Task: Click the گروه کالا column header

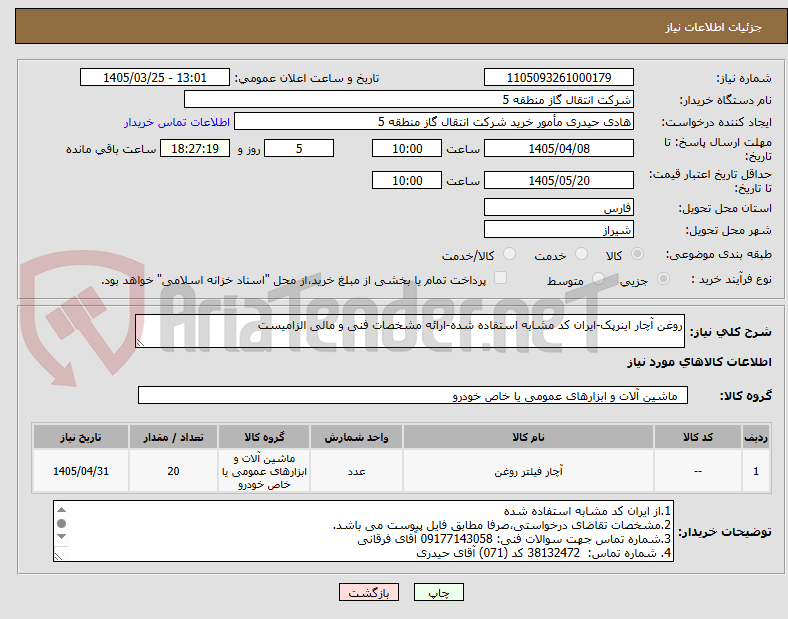Action: point(264,437)
